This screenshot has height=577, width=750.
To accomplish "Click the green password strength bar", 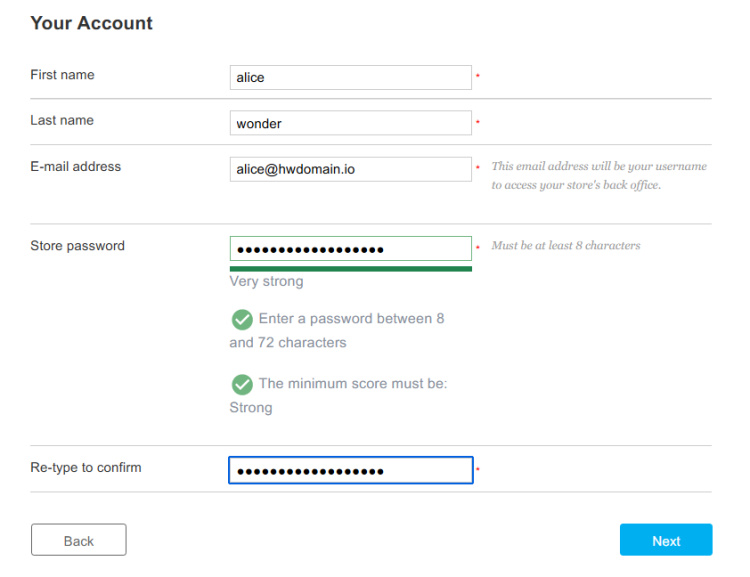I will coord(350,268).
